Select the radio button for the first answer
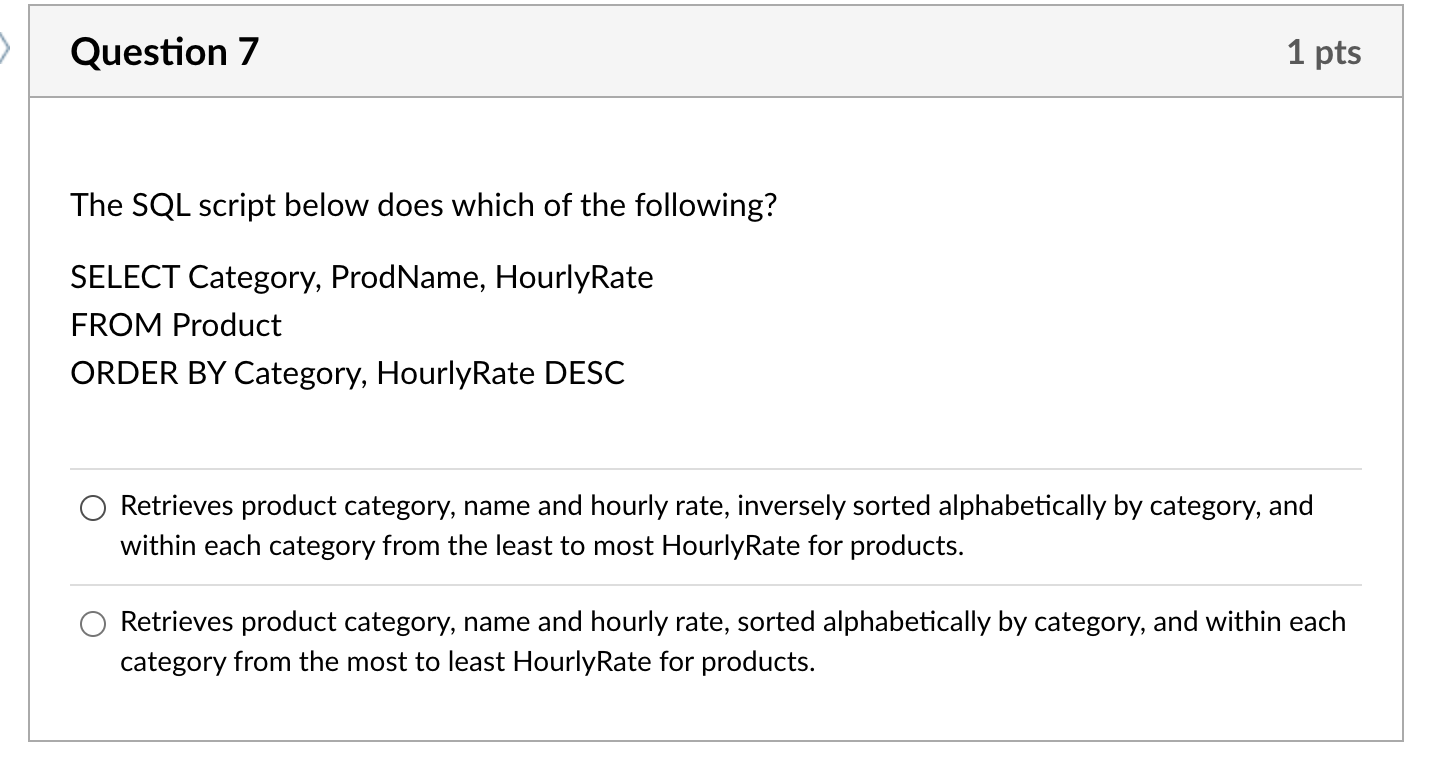This screenshot has height=768, width=1442. tap(92, 507)
